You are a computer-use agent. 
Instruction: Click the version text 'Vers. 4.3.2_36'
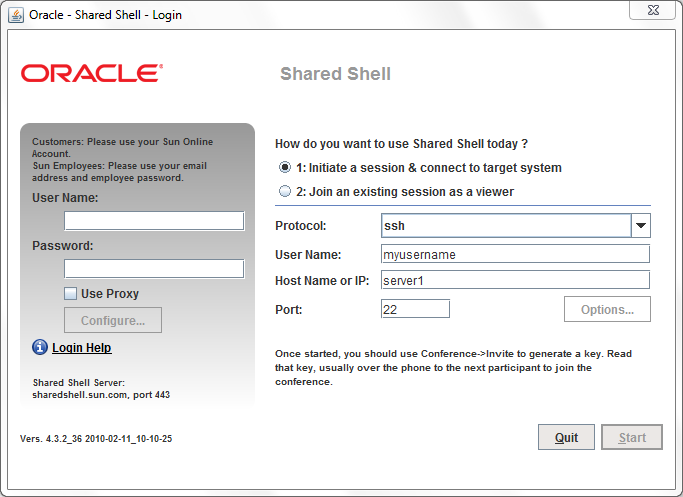(x=96, y=439)
